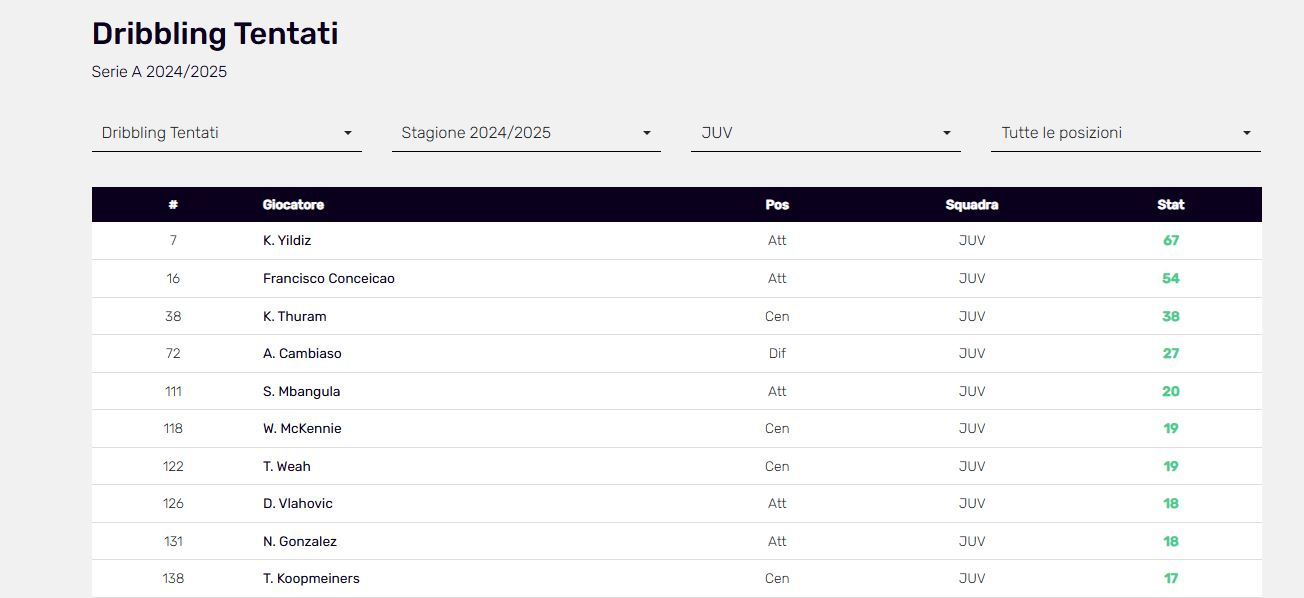The image size is (1304, 598).
Task: Sort table by the Giocatore column header
Action: point(293,204)
